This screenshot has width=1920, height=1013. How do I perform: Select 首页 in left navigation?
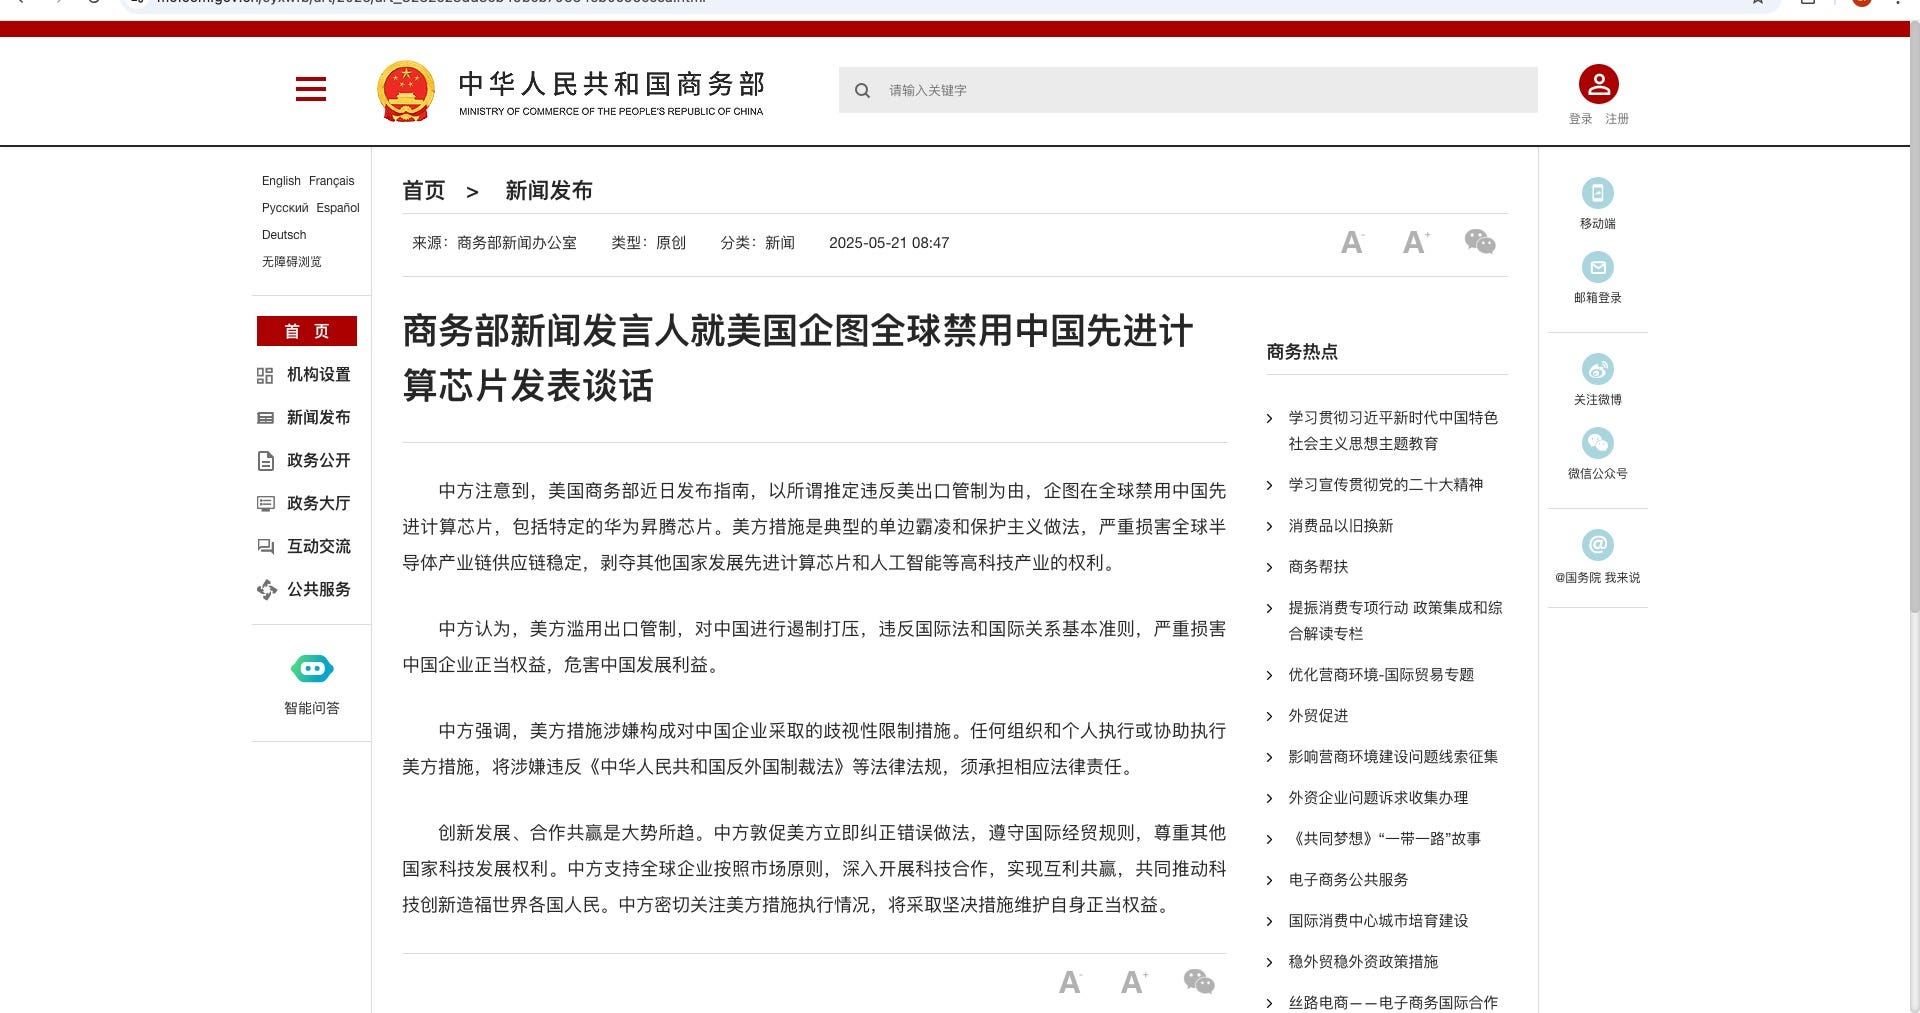(x=307, y=331)
